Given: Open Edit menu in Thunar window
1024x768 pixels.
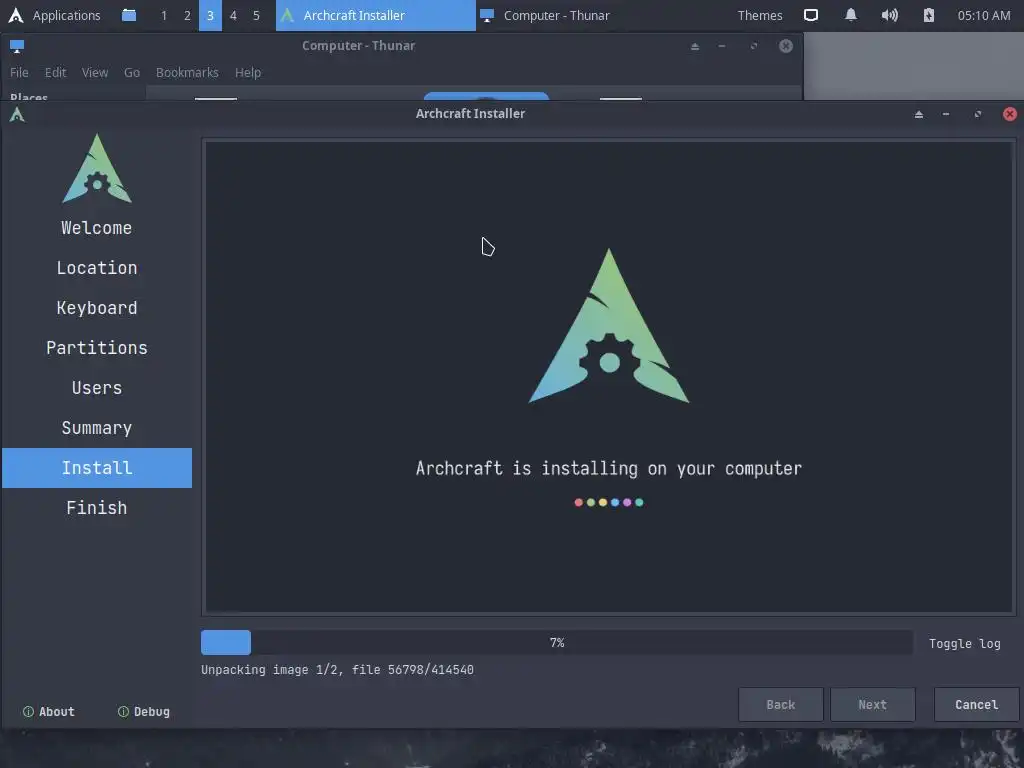Looking at the screenshot, I should point(56,72).
